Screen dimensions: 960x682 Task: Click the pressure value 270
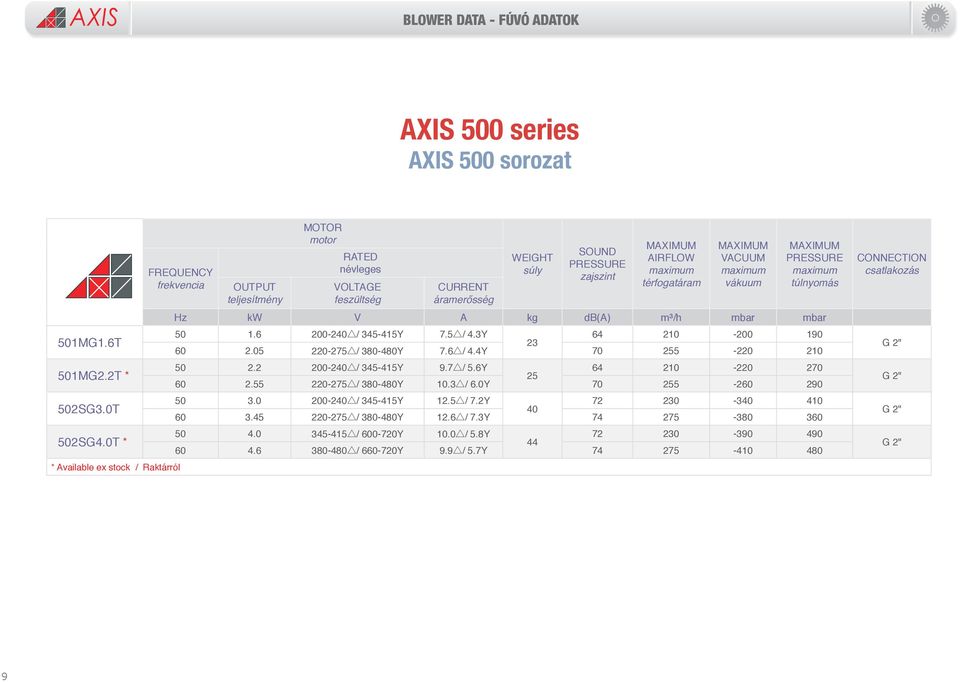click(814, 368)
